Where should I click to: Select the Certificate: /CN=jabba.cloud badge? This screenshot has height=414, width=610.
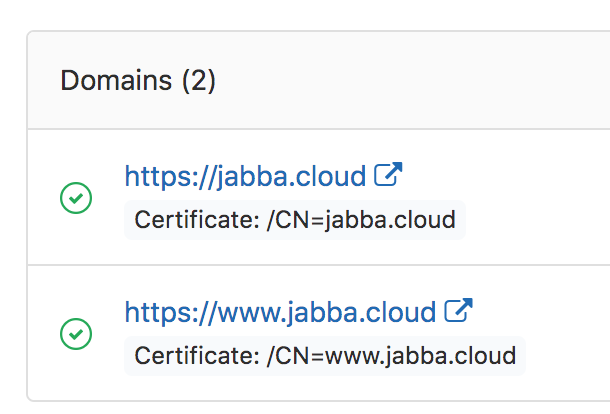pos(294,219)
